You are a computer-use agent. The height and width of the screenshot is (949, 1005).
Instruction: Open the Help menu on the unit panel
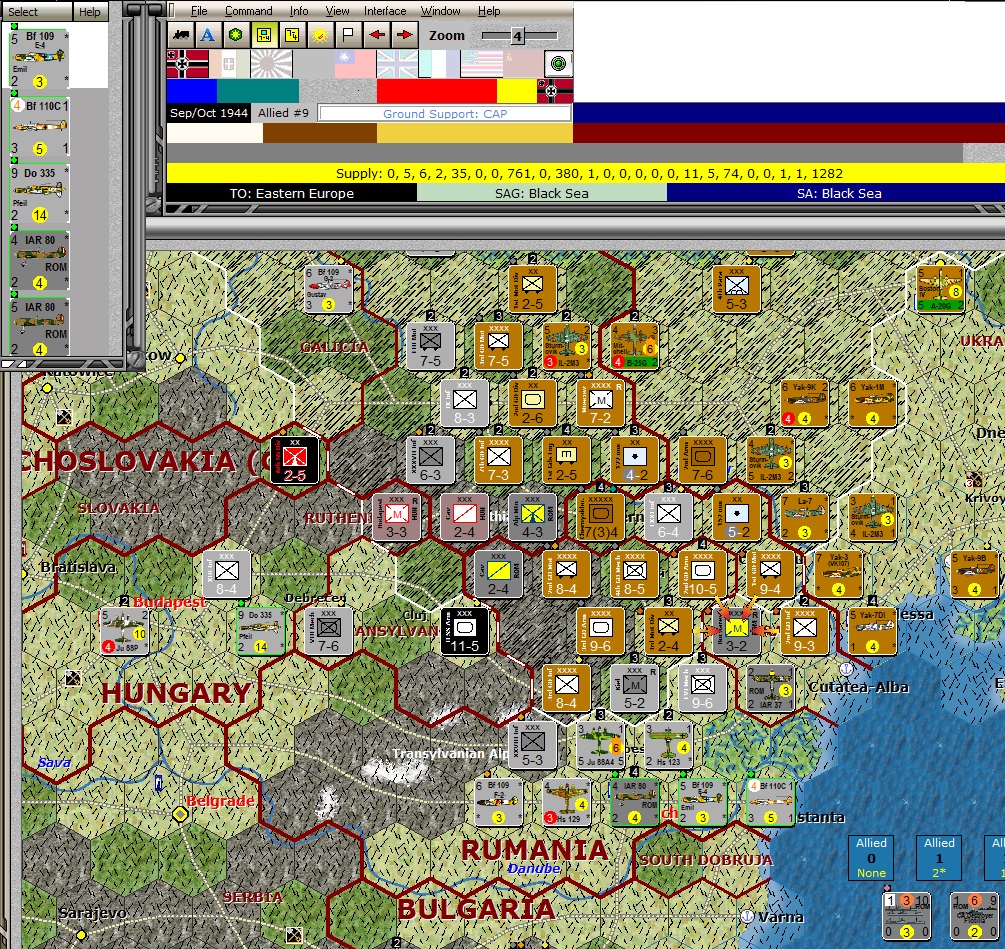point(89,12)
